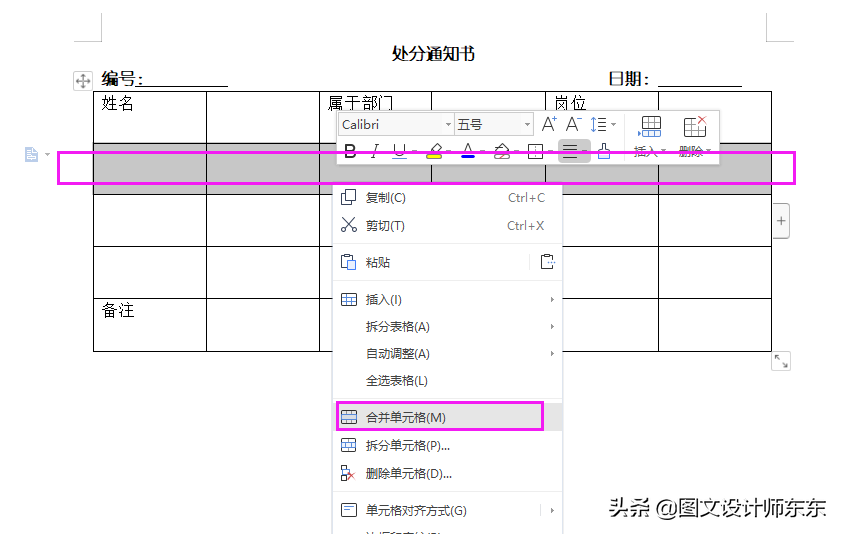Expand the 删除 dropdown in mini toolbar
Image resolution: width=842 pixels, height=534 pixels.
click(709, 151)
